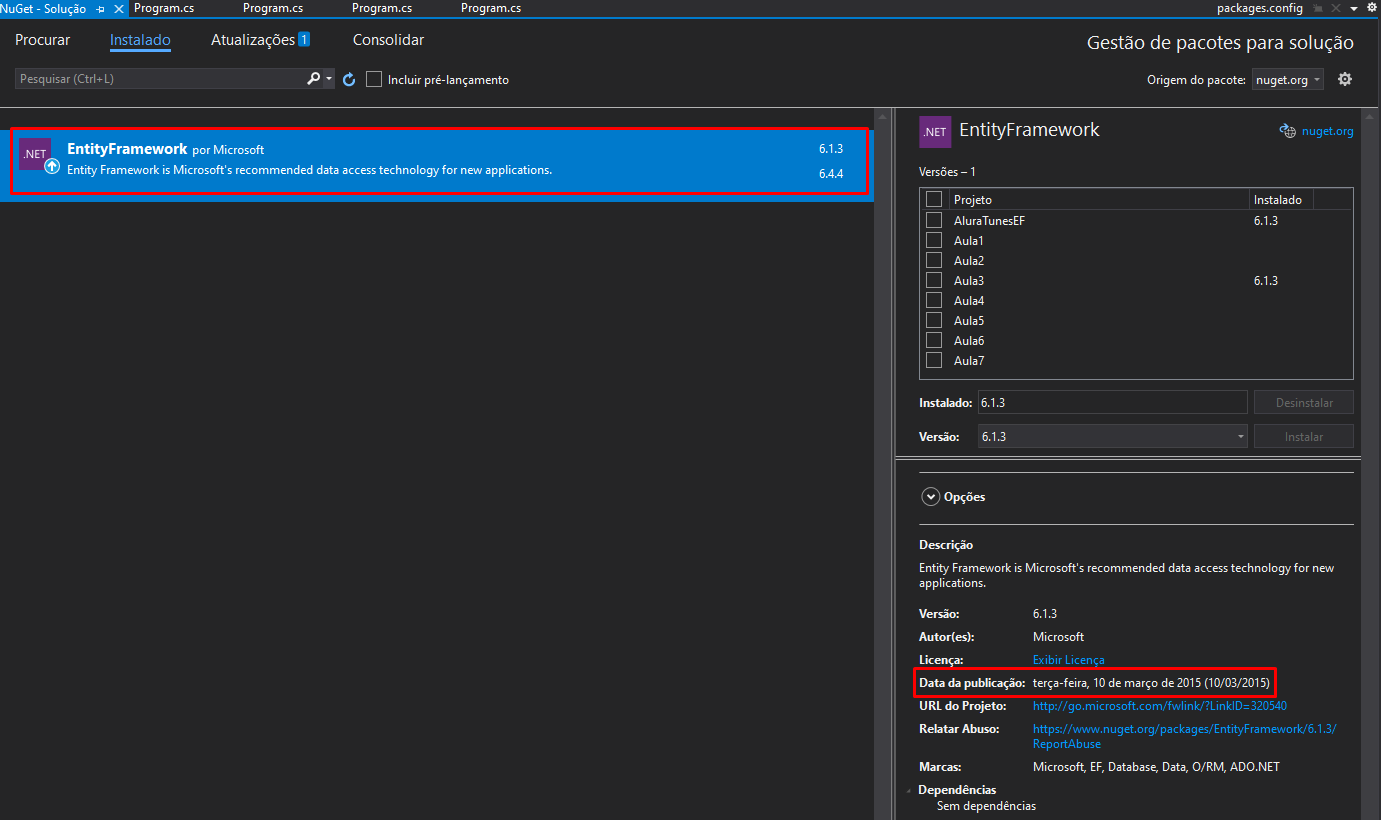This screenshot has height=820, width=1381.
Task: Go to the Consolidar tab
Action: (388, 40)
